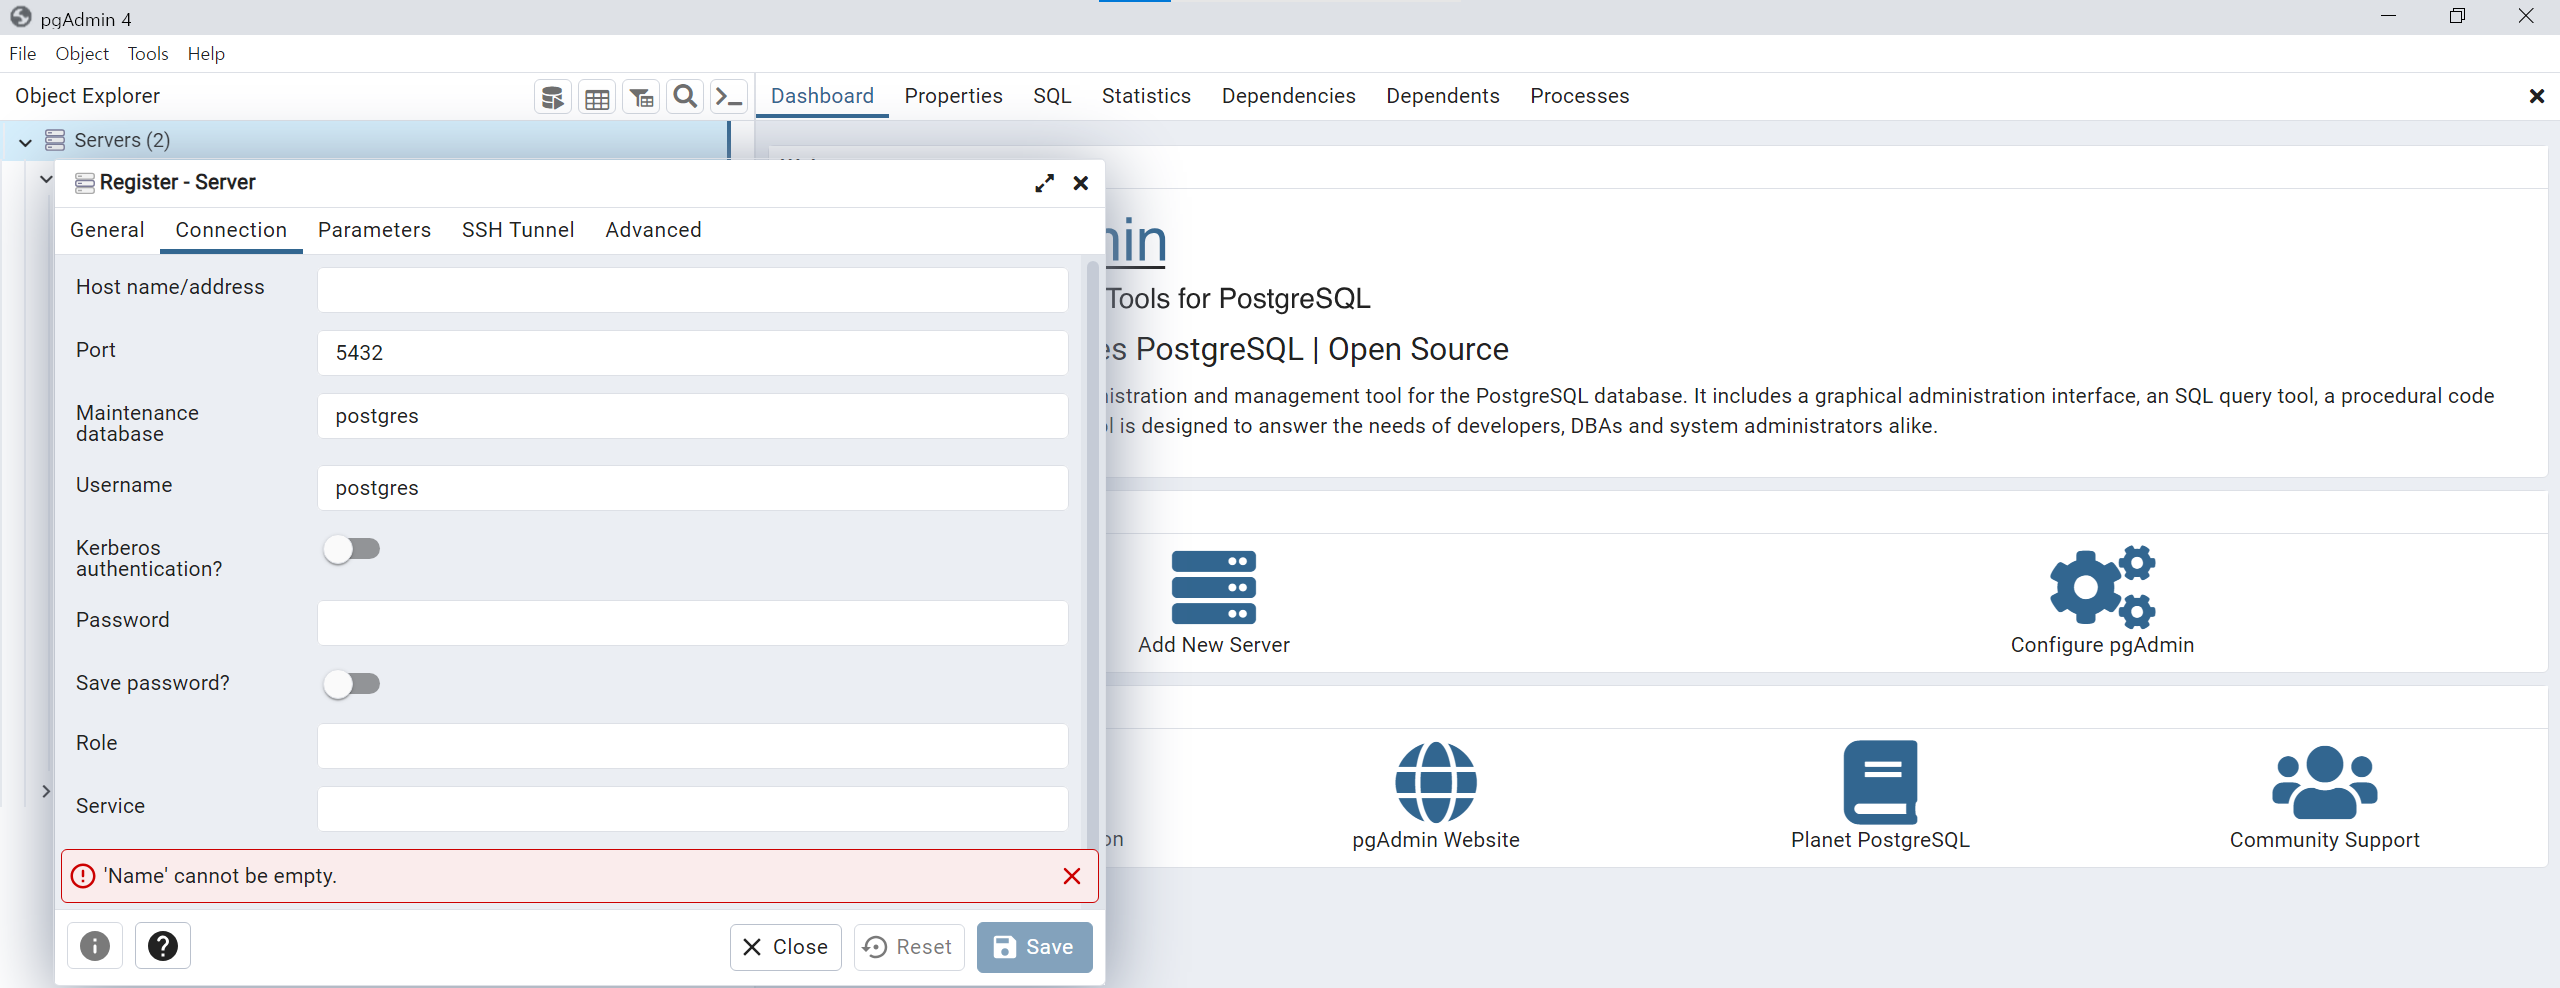Open the Dependencies tab

[x=1288, y=96]
